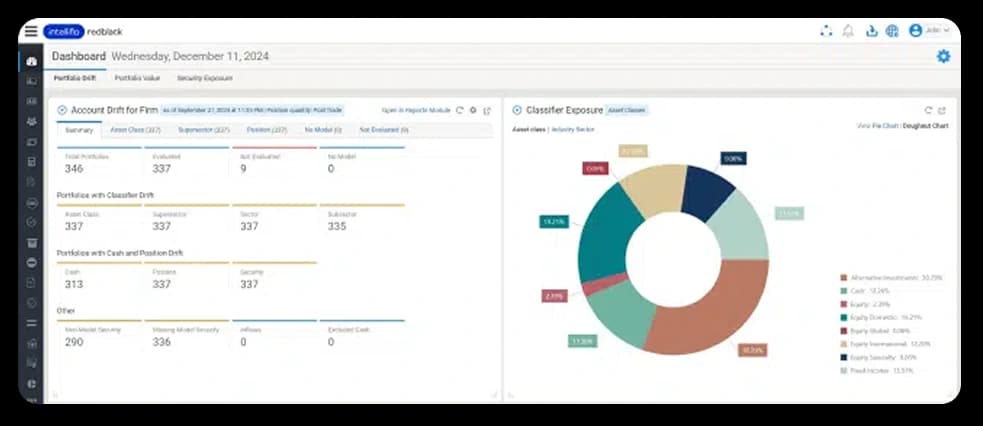Viewport: 983px width, 426px height.
Task: Click the Asset Classes badge beside Classifier Exposure
Action: tap(627, 110)
